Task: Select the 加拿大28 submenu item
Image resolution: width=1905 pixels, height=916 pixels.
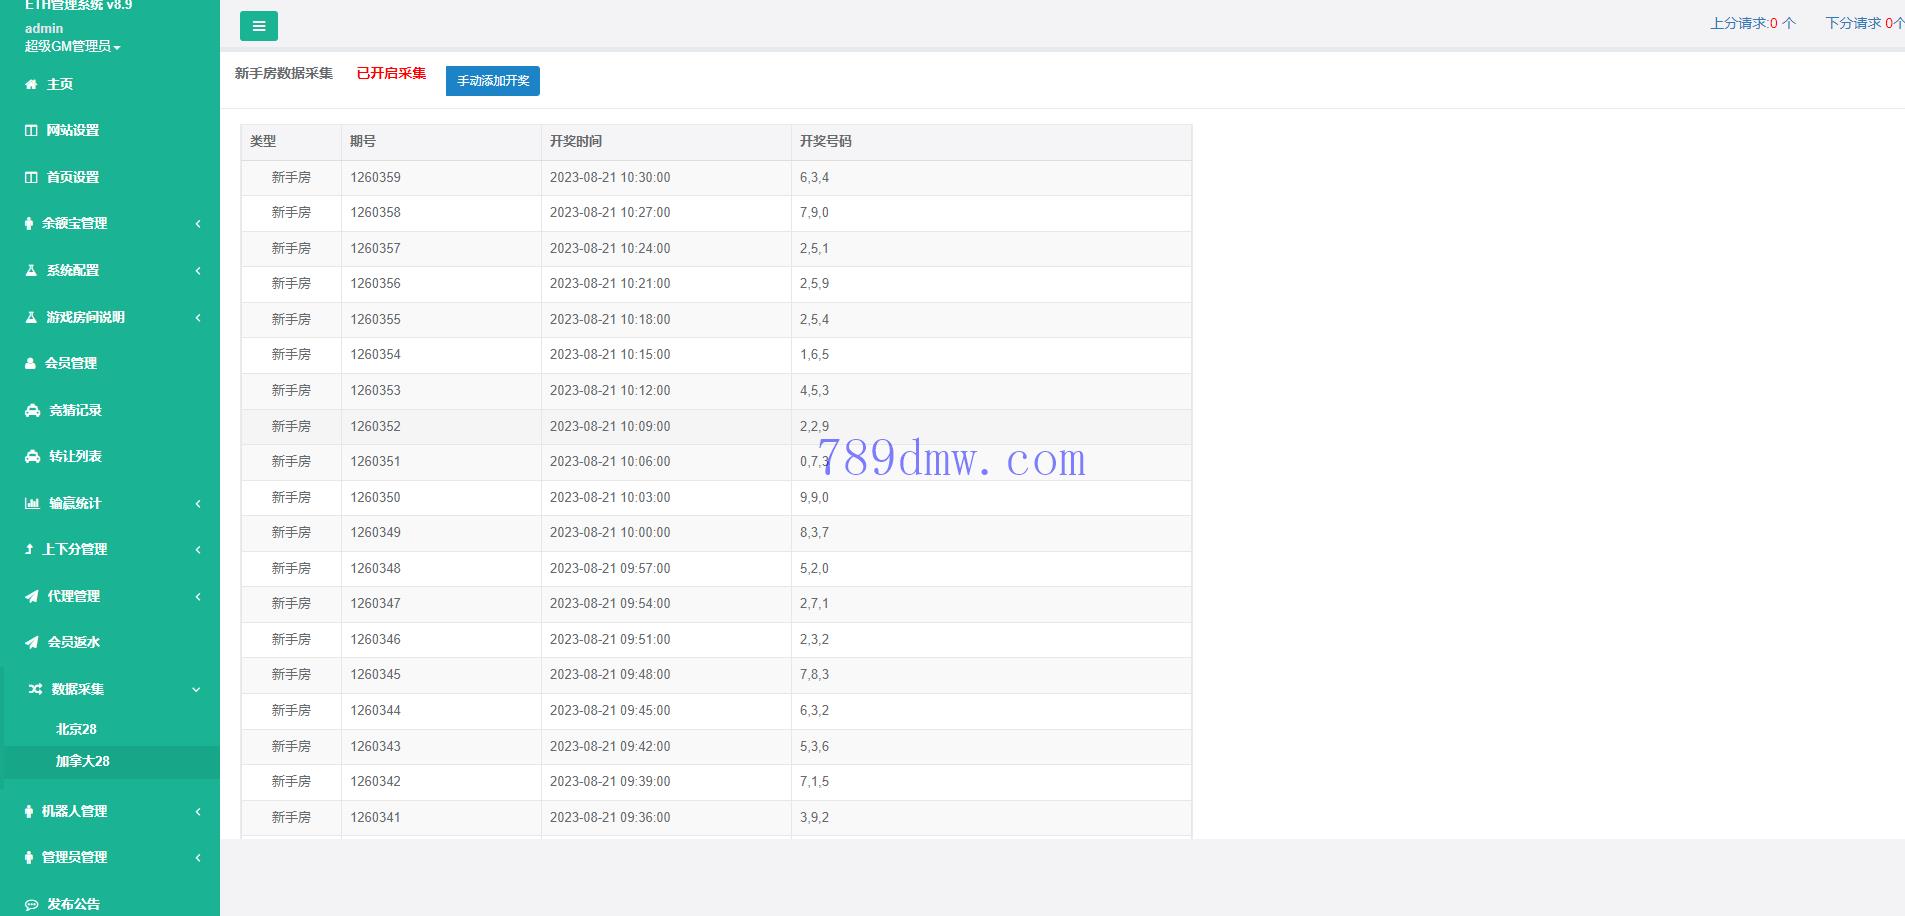Action: pyautogui.click(x=82, y=762)
